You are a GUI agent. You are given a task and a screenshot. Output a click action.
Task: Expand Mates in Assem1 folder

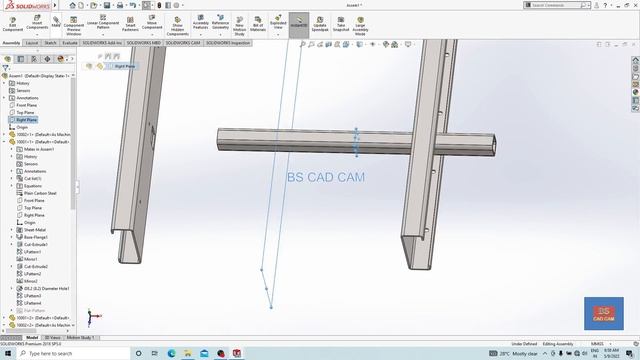pos(11,149)
